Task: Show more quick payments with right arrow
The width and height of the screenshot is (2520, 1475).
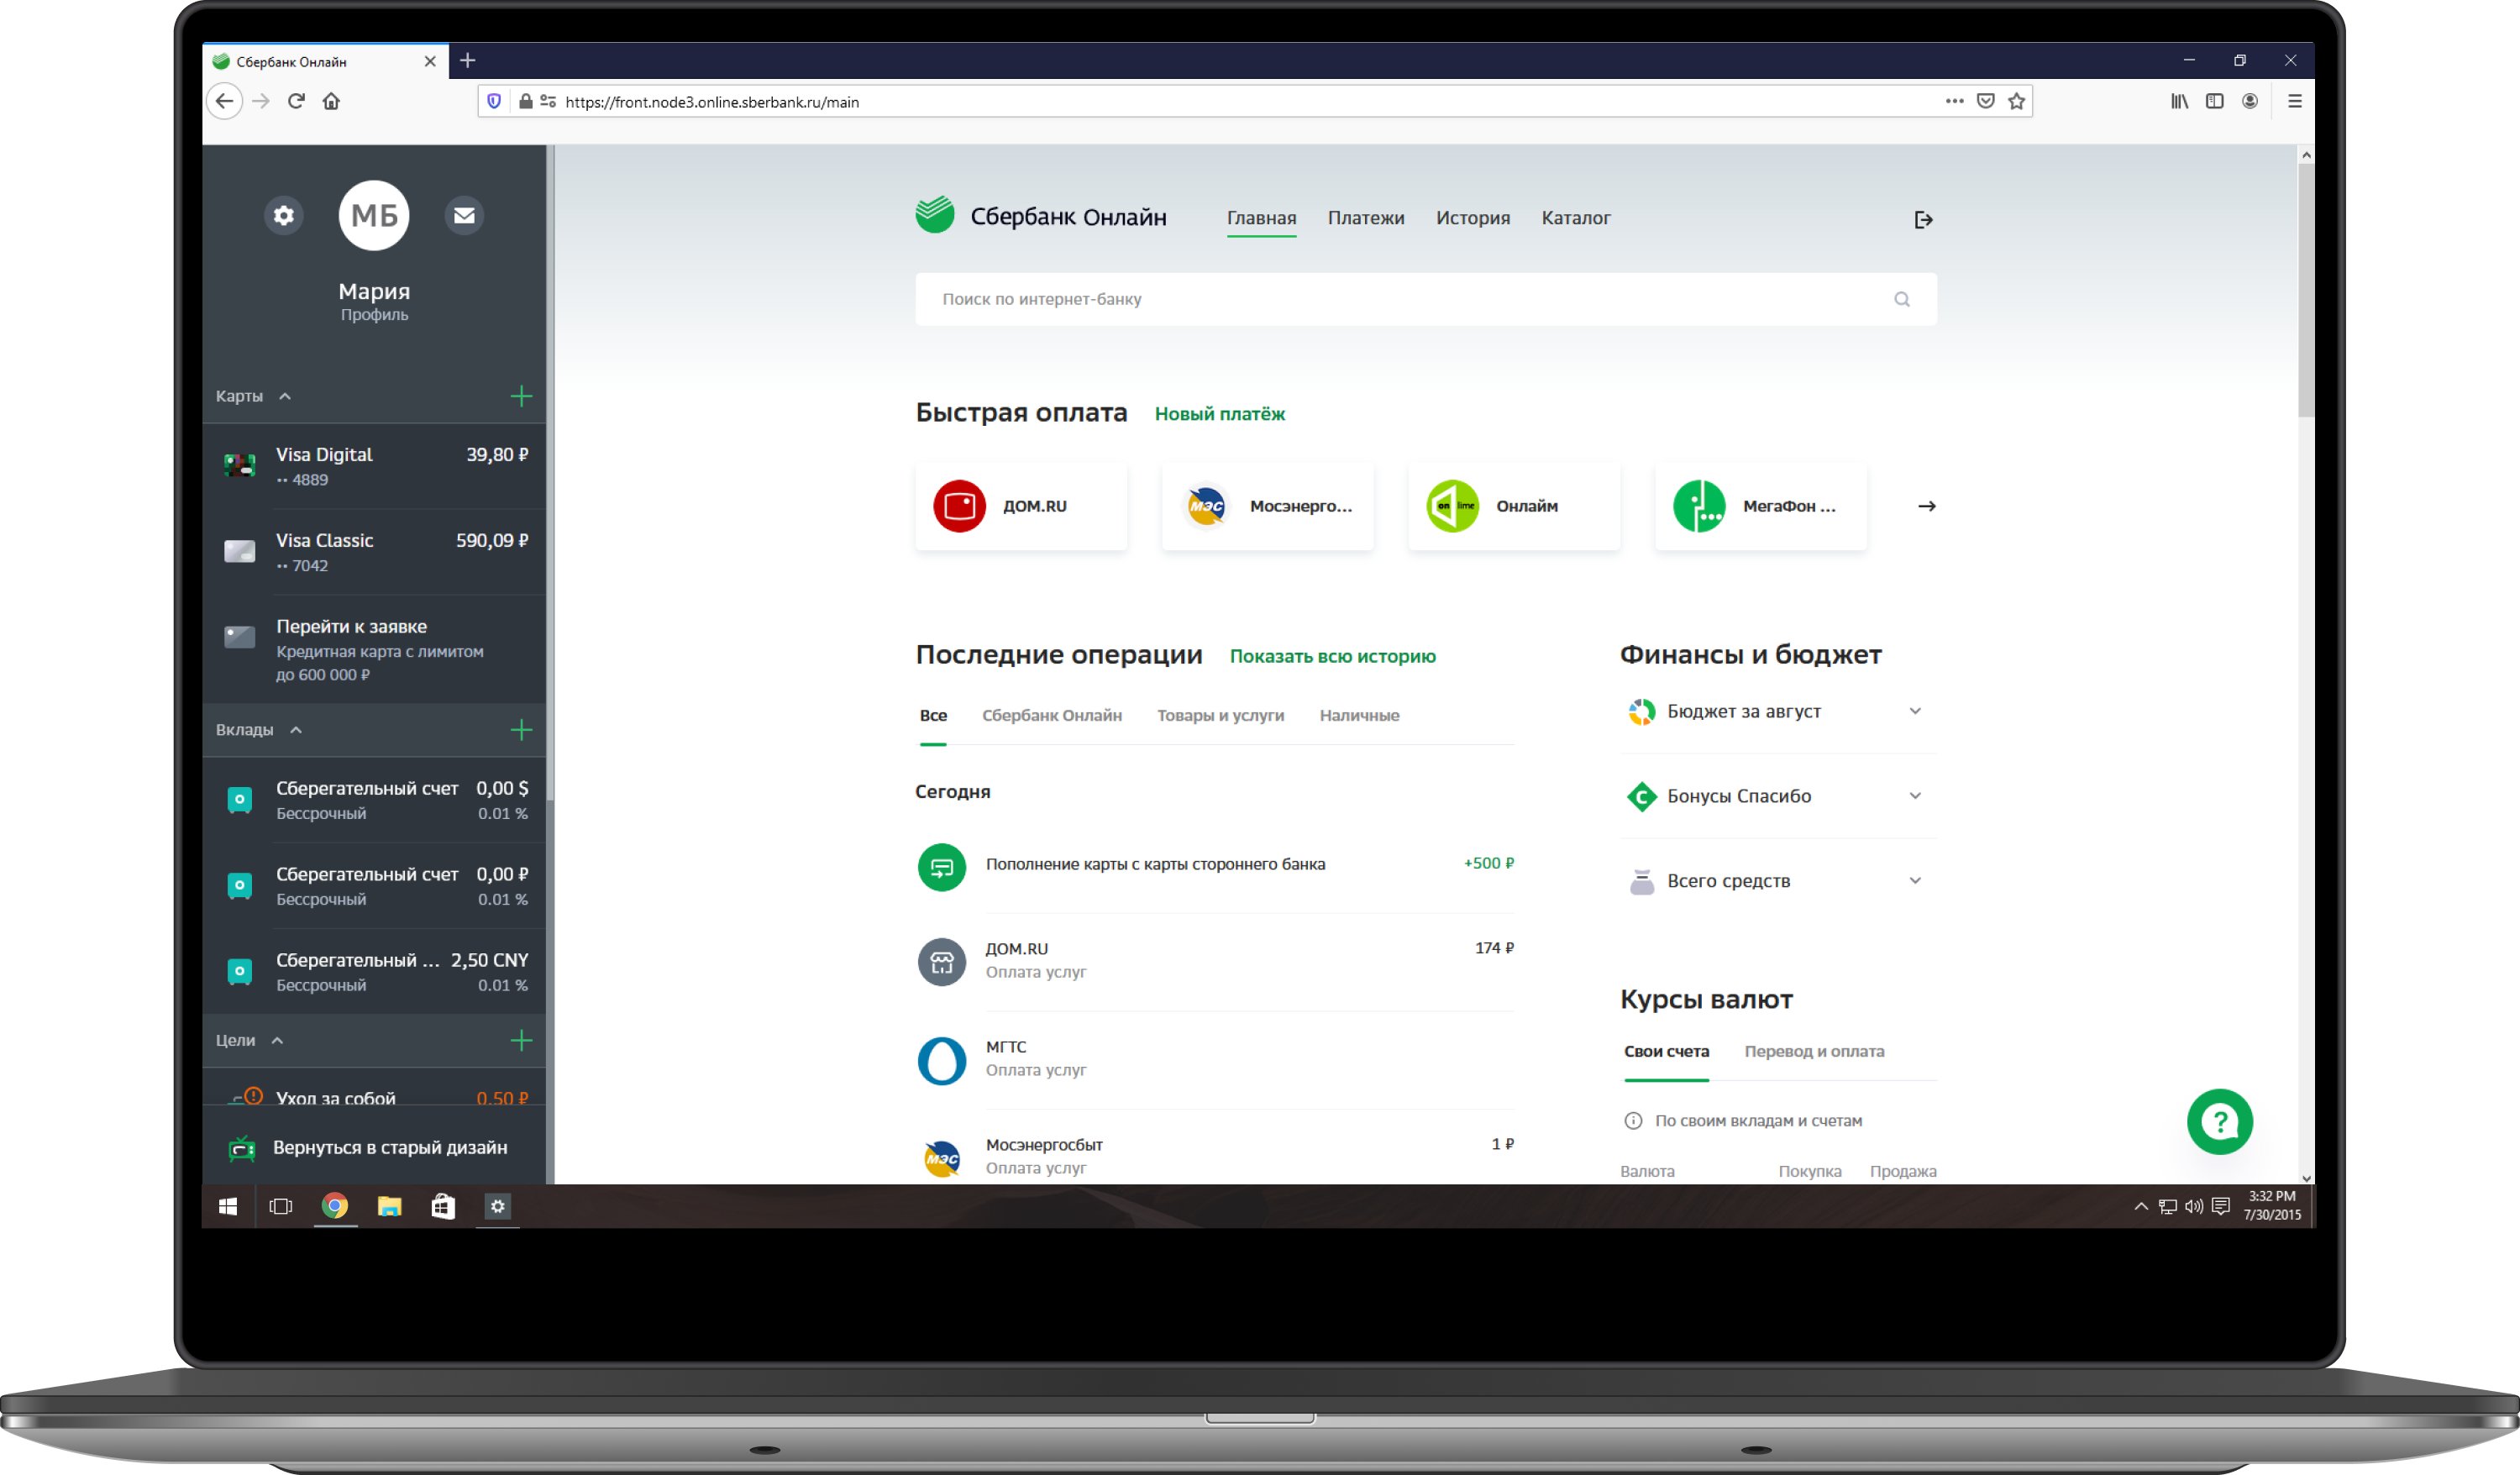Action: tap(1926, 506)
